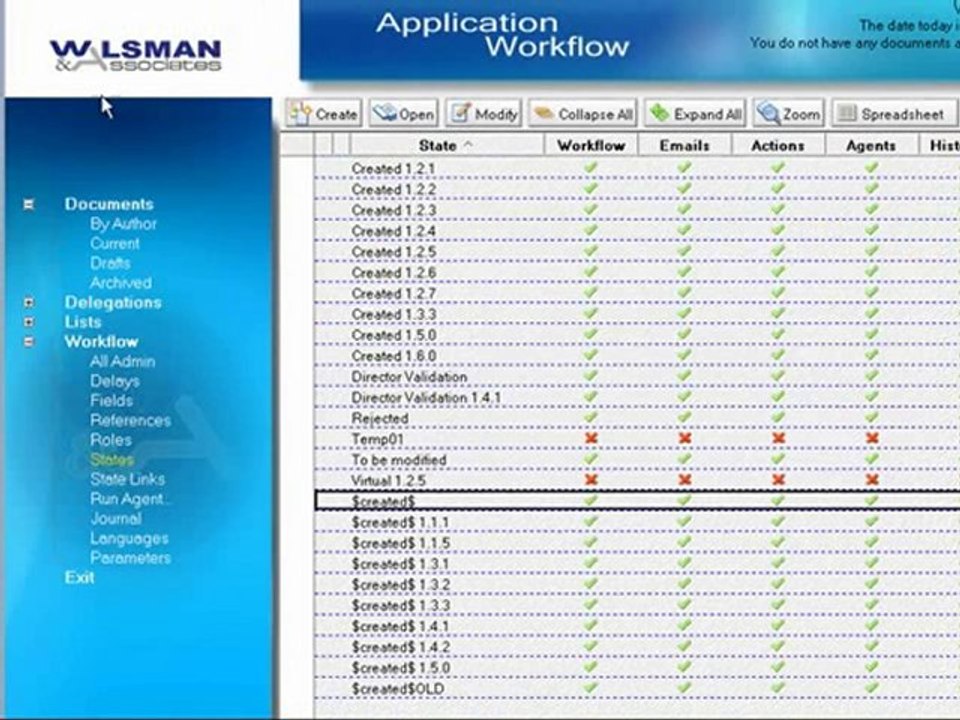Sort the table by the State column

(x=446, y=146)
